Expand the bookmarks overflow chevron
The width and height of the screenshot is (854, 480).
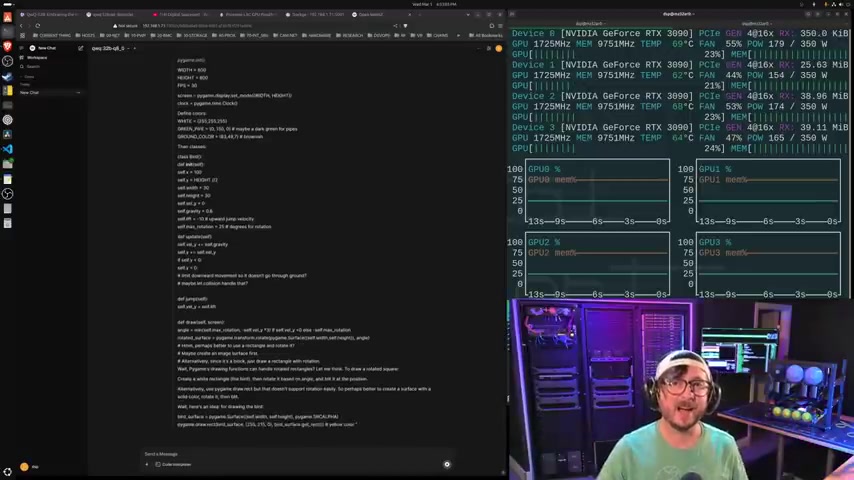coord(458,35)
